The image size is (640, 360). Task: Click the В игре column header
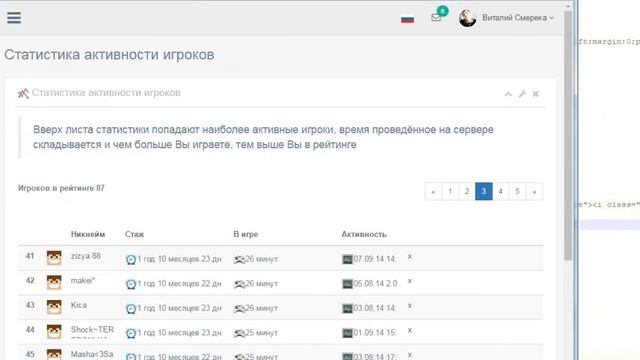(x=246, y=234)
